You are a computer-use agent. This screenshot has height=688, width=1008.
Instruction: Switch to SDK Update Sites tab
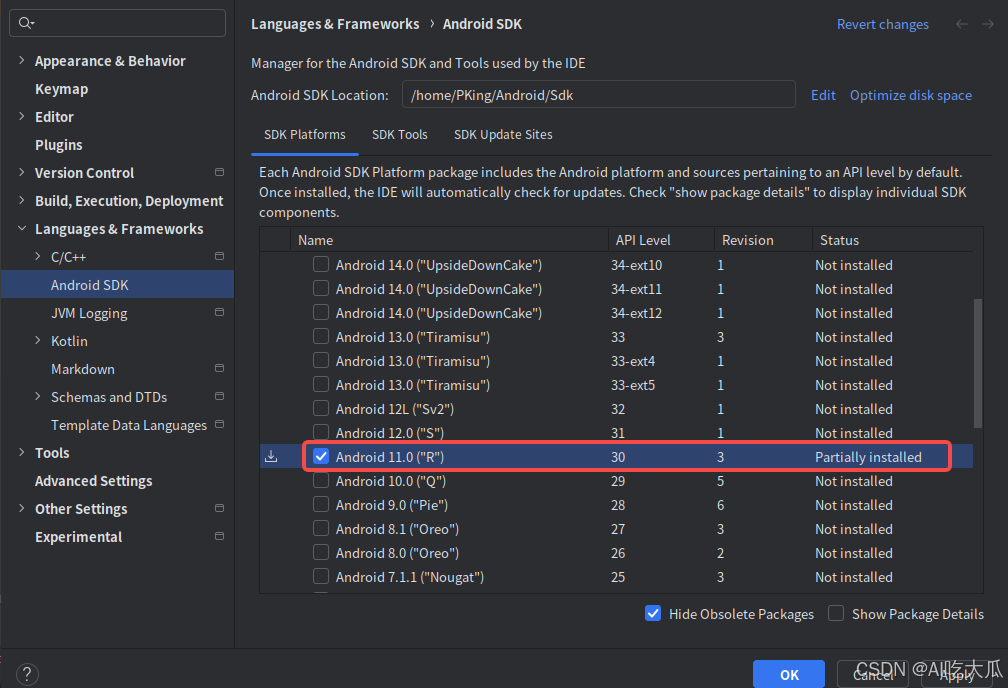click(x=503, y=134)
